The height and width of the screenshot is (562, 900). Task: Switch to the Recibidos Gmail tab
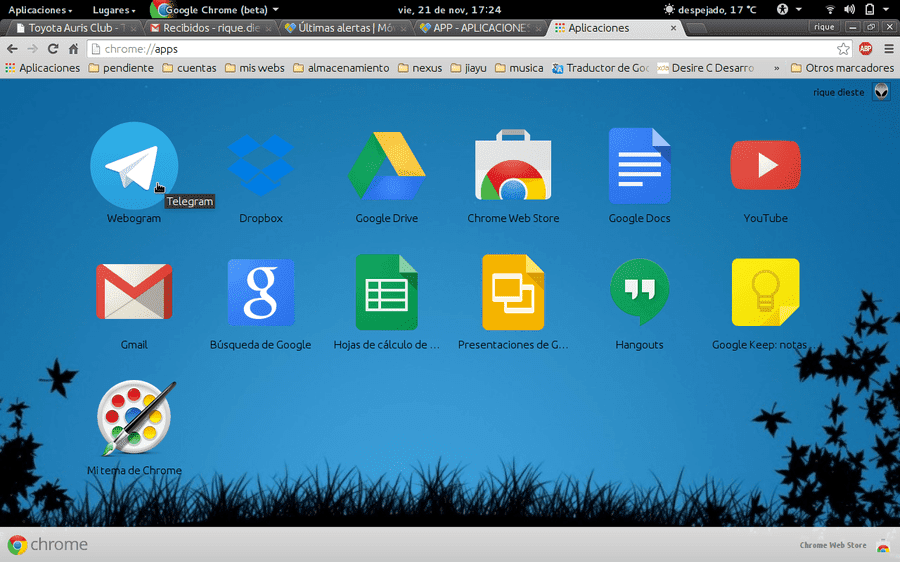pos(210,28)
